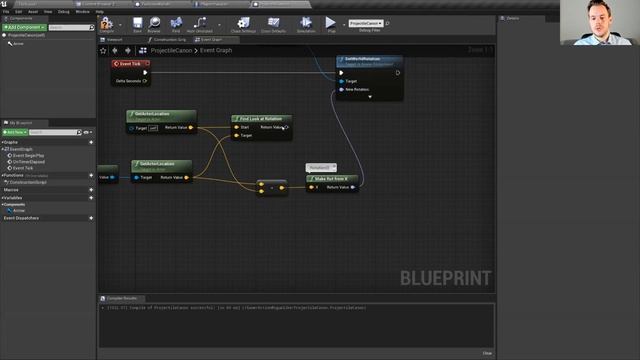
Task: Collapse the Components section in My Blueprint
Action: click(2, 204)
